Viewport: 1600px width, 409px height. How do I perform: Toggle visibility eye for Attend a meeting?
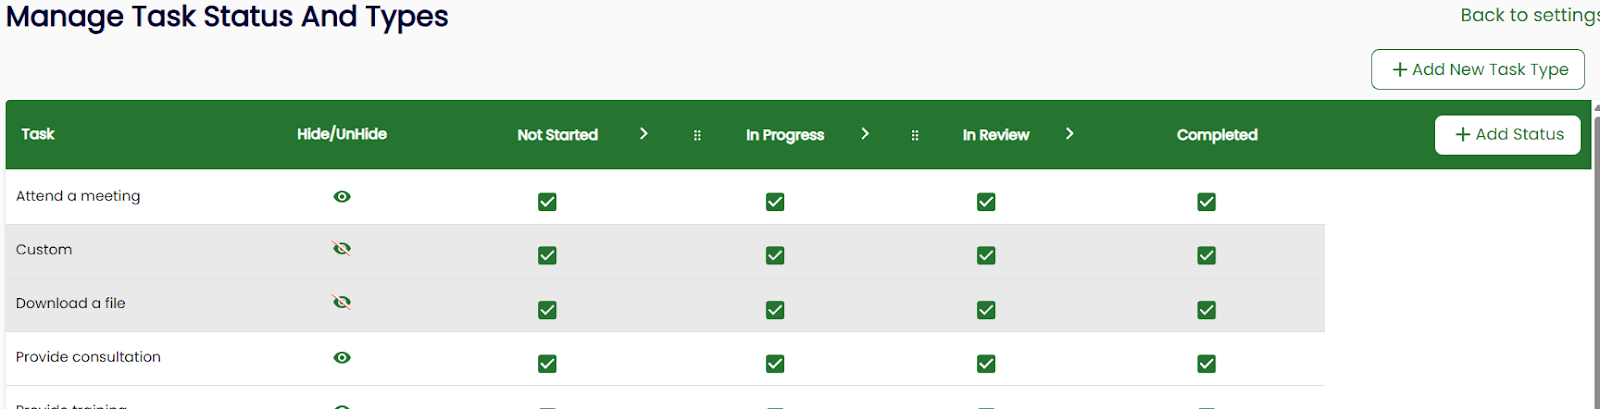tap(342, 197)
